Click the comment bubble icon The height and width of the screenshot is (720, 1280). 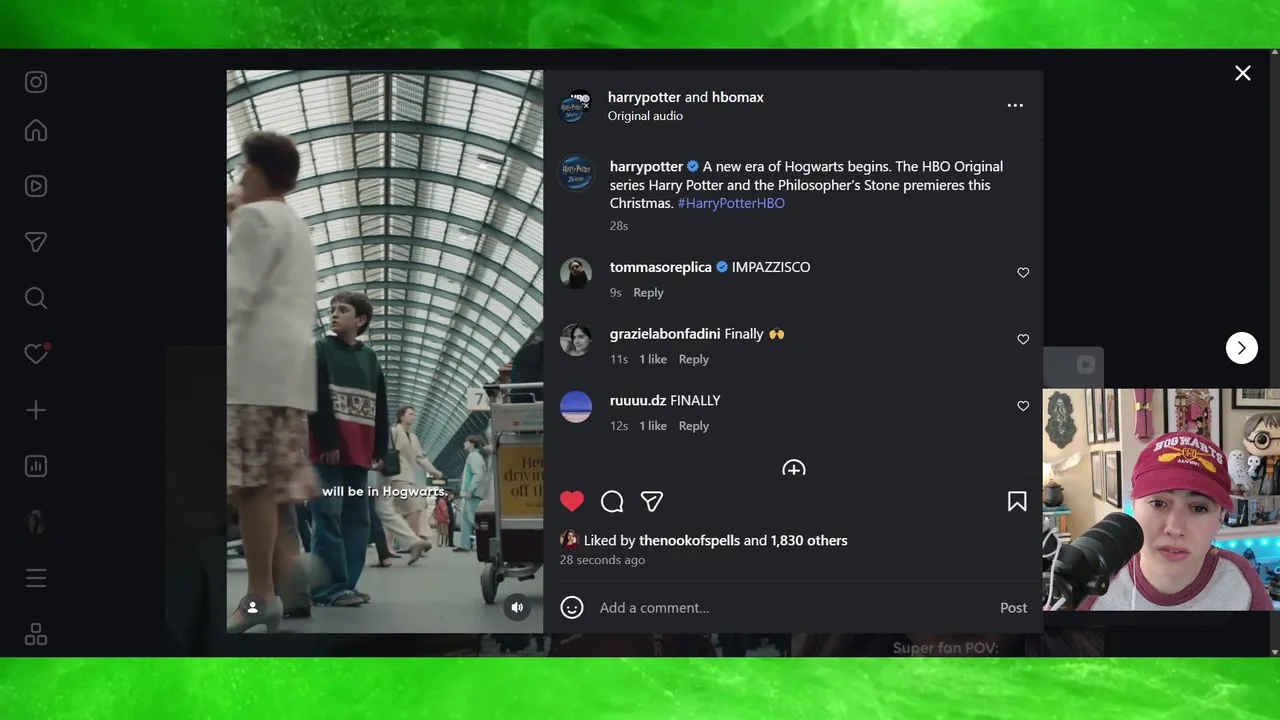point(612,501)
